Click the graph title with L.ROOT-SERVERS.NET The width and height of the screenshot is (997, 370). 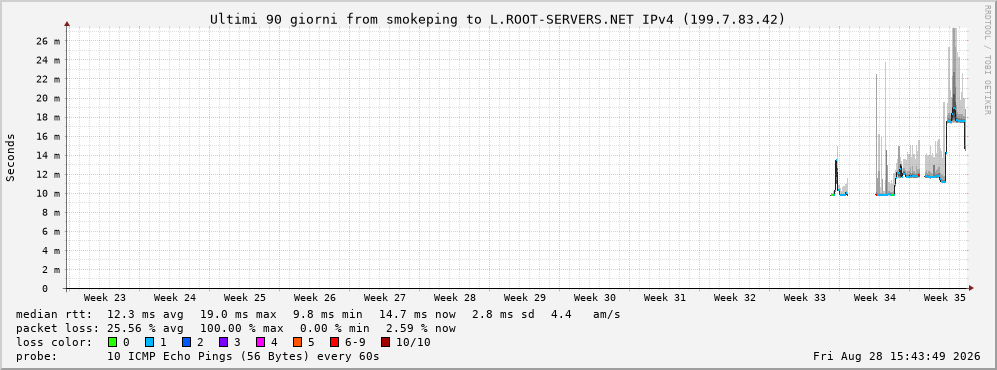pyautogui.click(x=498, y=20)
